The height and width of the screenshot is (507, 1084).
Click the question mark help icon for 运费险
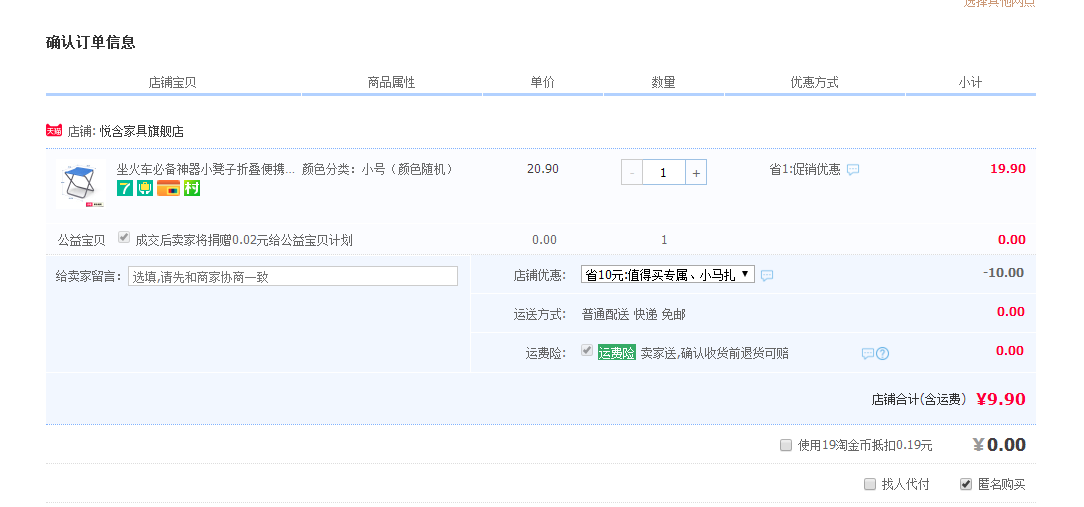coord(882,353)
